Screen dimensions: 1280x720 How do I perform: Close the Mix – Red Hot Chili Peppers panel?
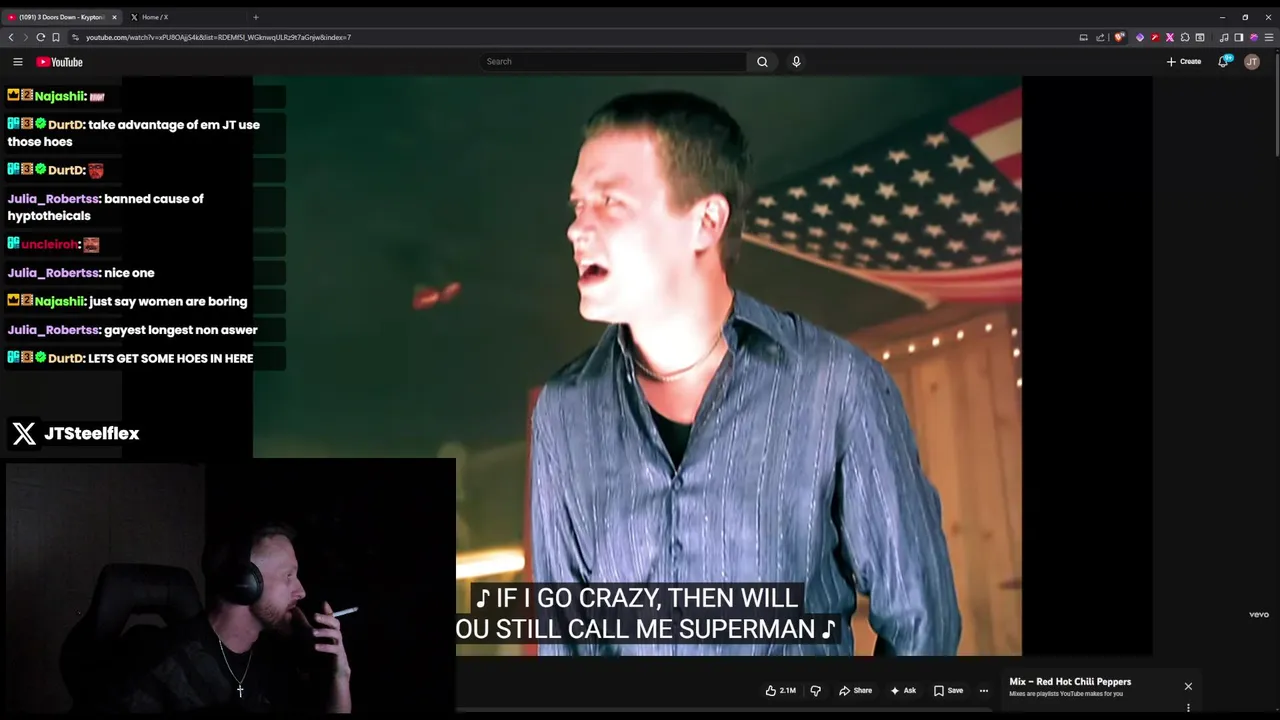(x=1188, y=686)
